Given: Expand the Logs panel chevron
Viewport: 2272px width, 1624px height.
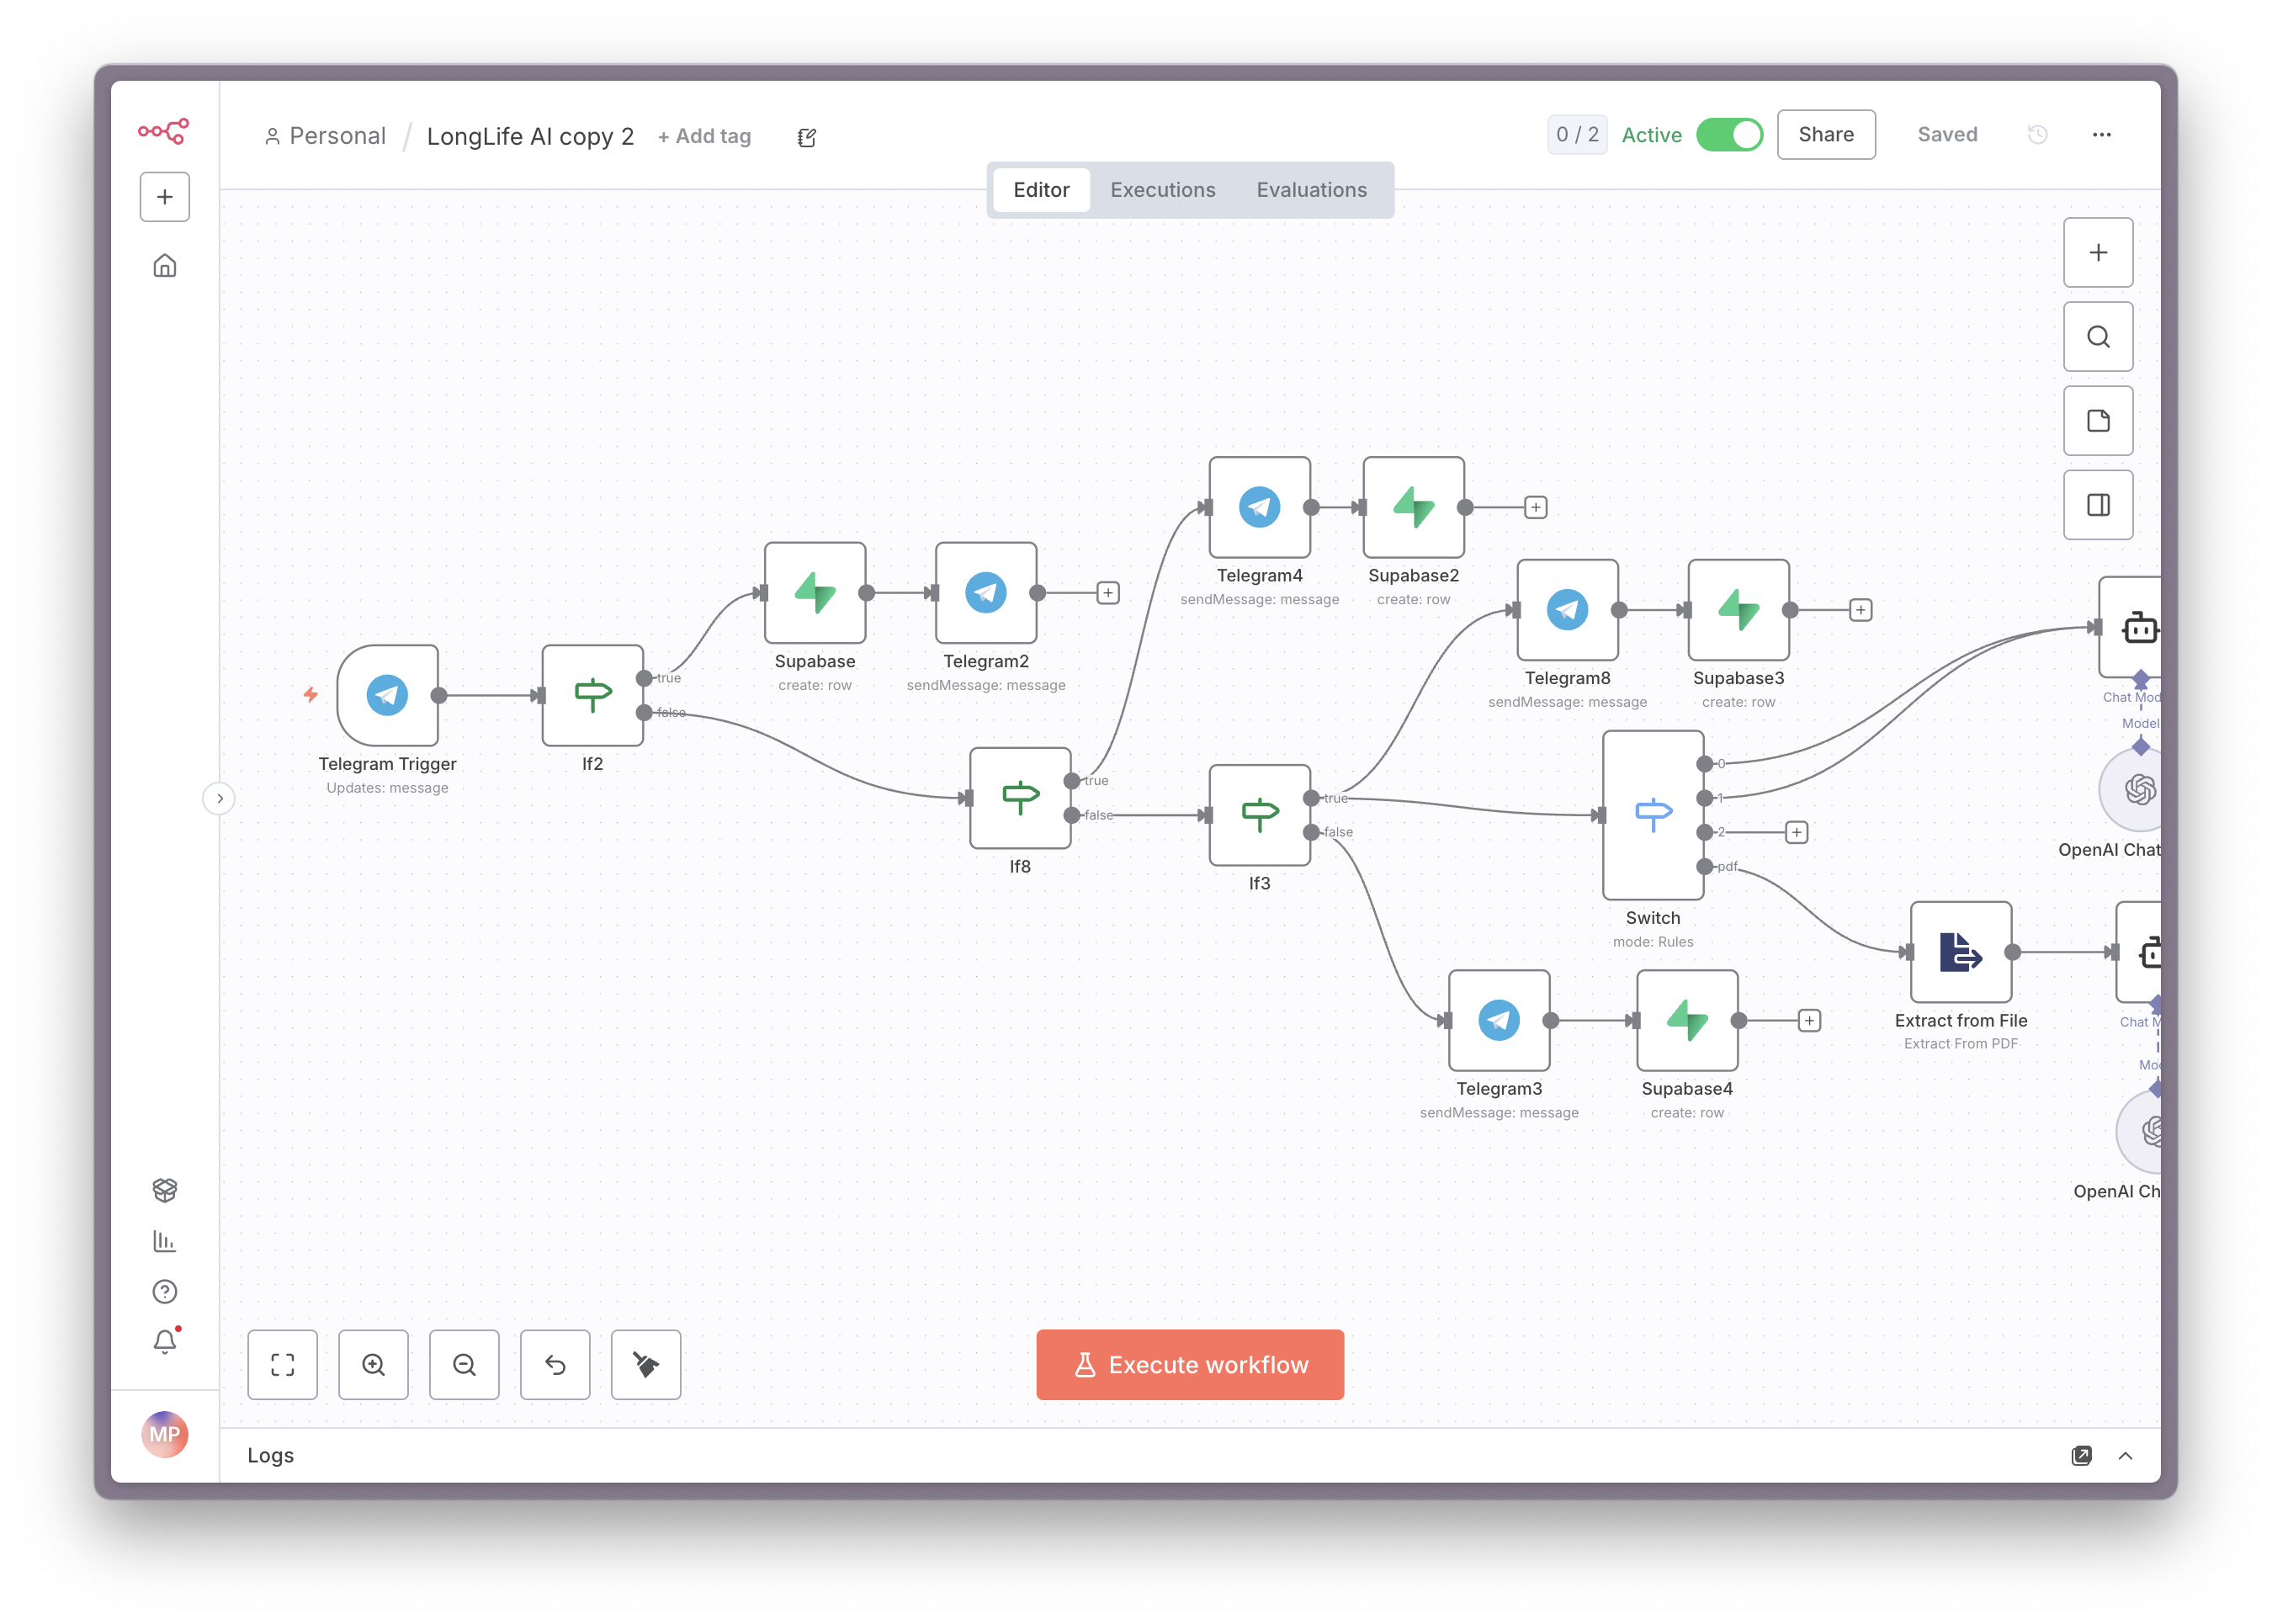Looking at the screenshot, I should [2125, 1456].
